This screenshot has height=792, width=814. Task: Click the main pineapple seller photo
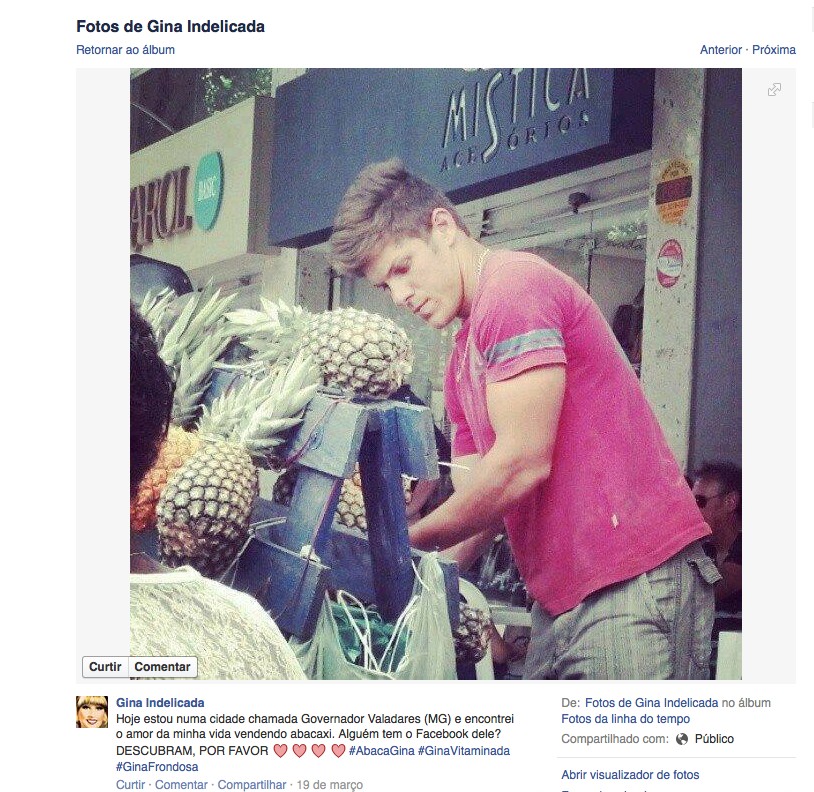(436, 374)
